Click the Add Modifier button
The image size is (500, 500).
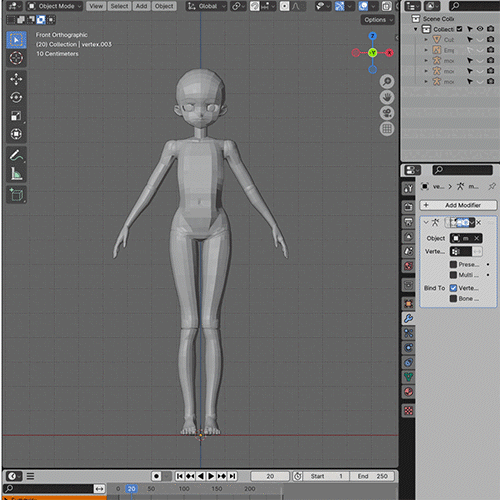(x=458, y=205)
